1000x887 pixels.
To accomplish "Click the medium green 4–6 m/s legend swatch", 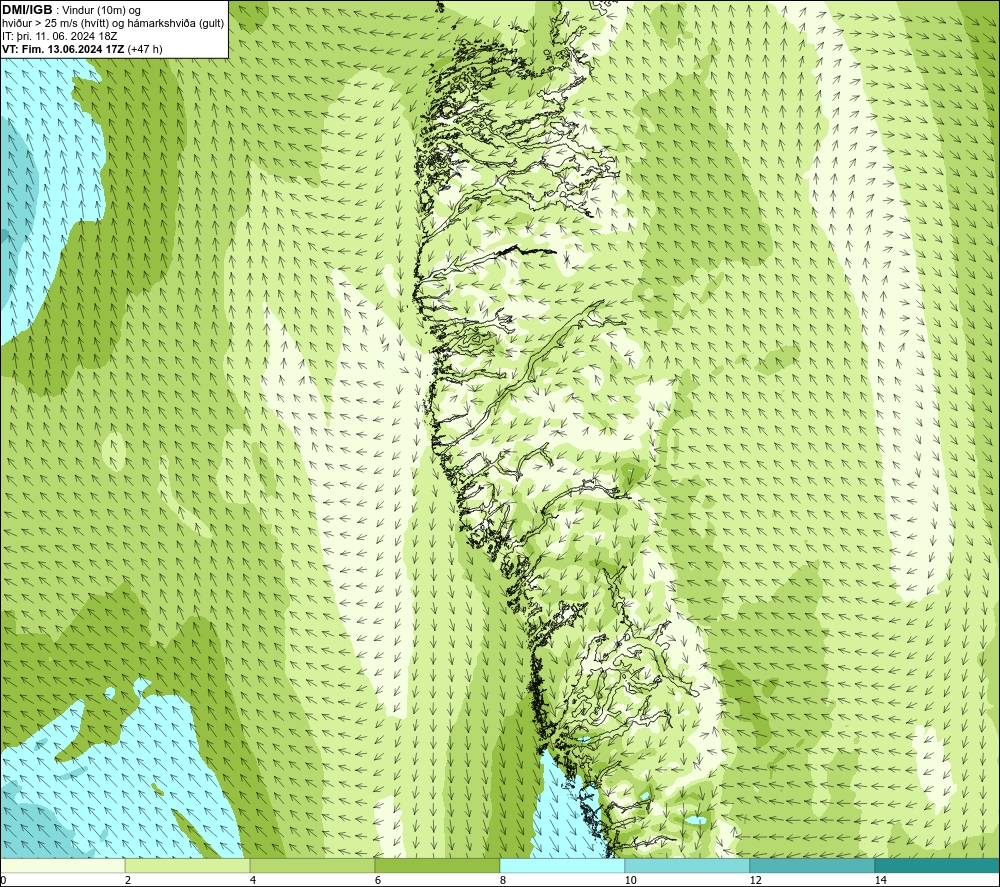I will point(312,865).
